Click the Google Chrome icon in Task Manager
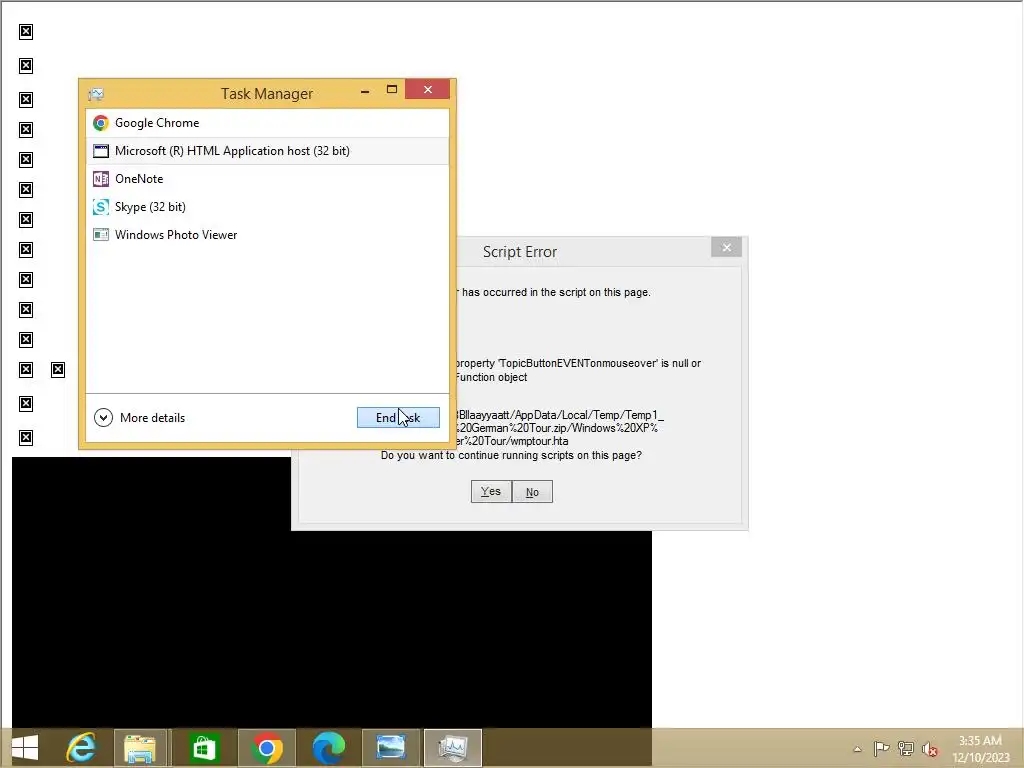The height and width of the screenshot is (768, 1024). tap(101, 123)
